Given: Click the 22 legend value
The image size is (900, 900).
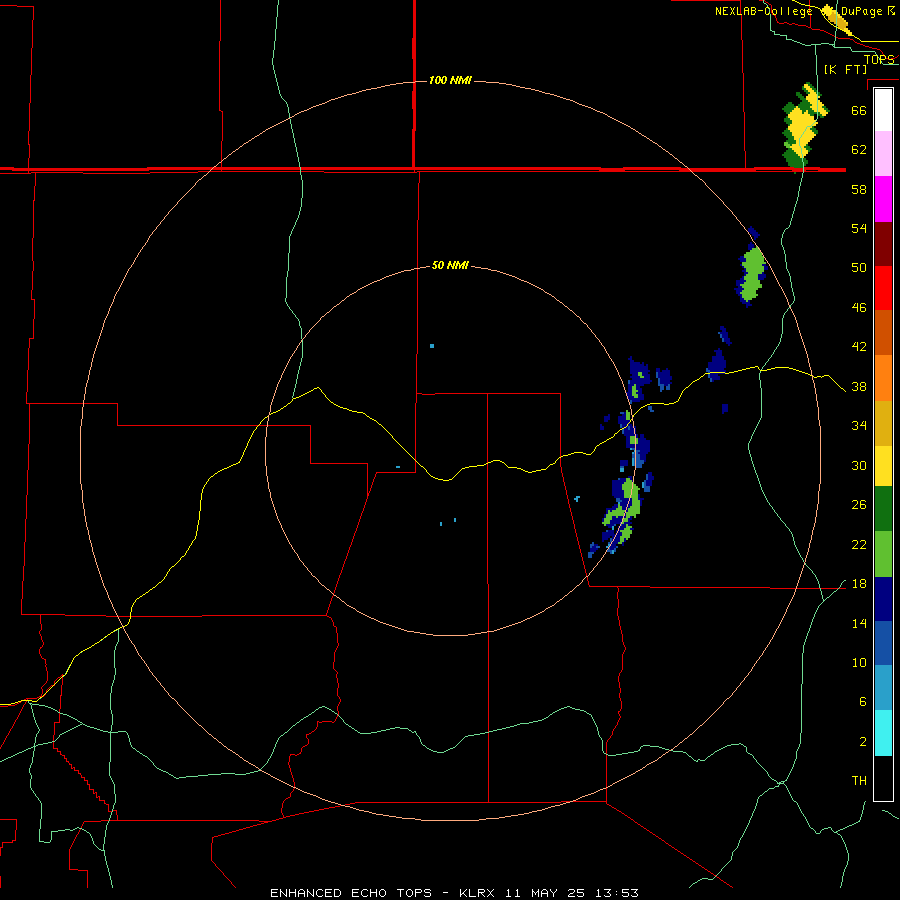Looking at the screenshot, I should pos(859,545).
